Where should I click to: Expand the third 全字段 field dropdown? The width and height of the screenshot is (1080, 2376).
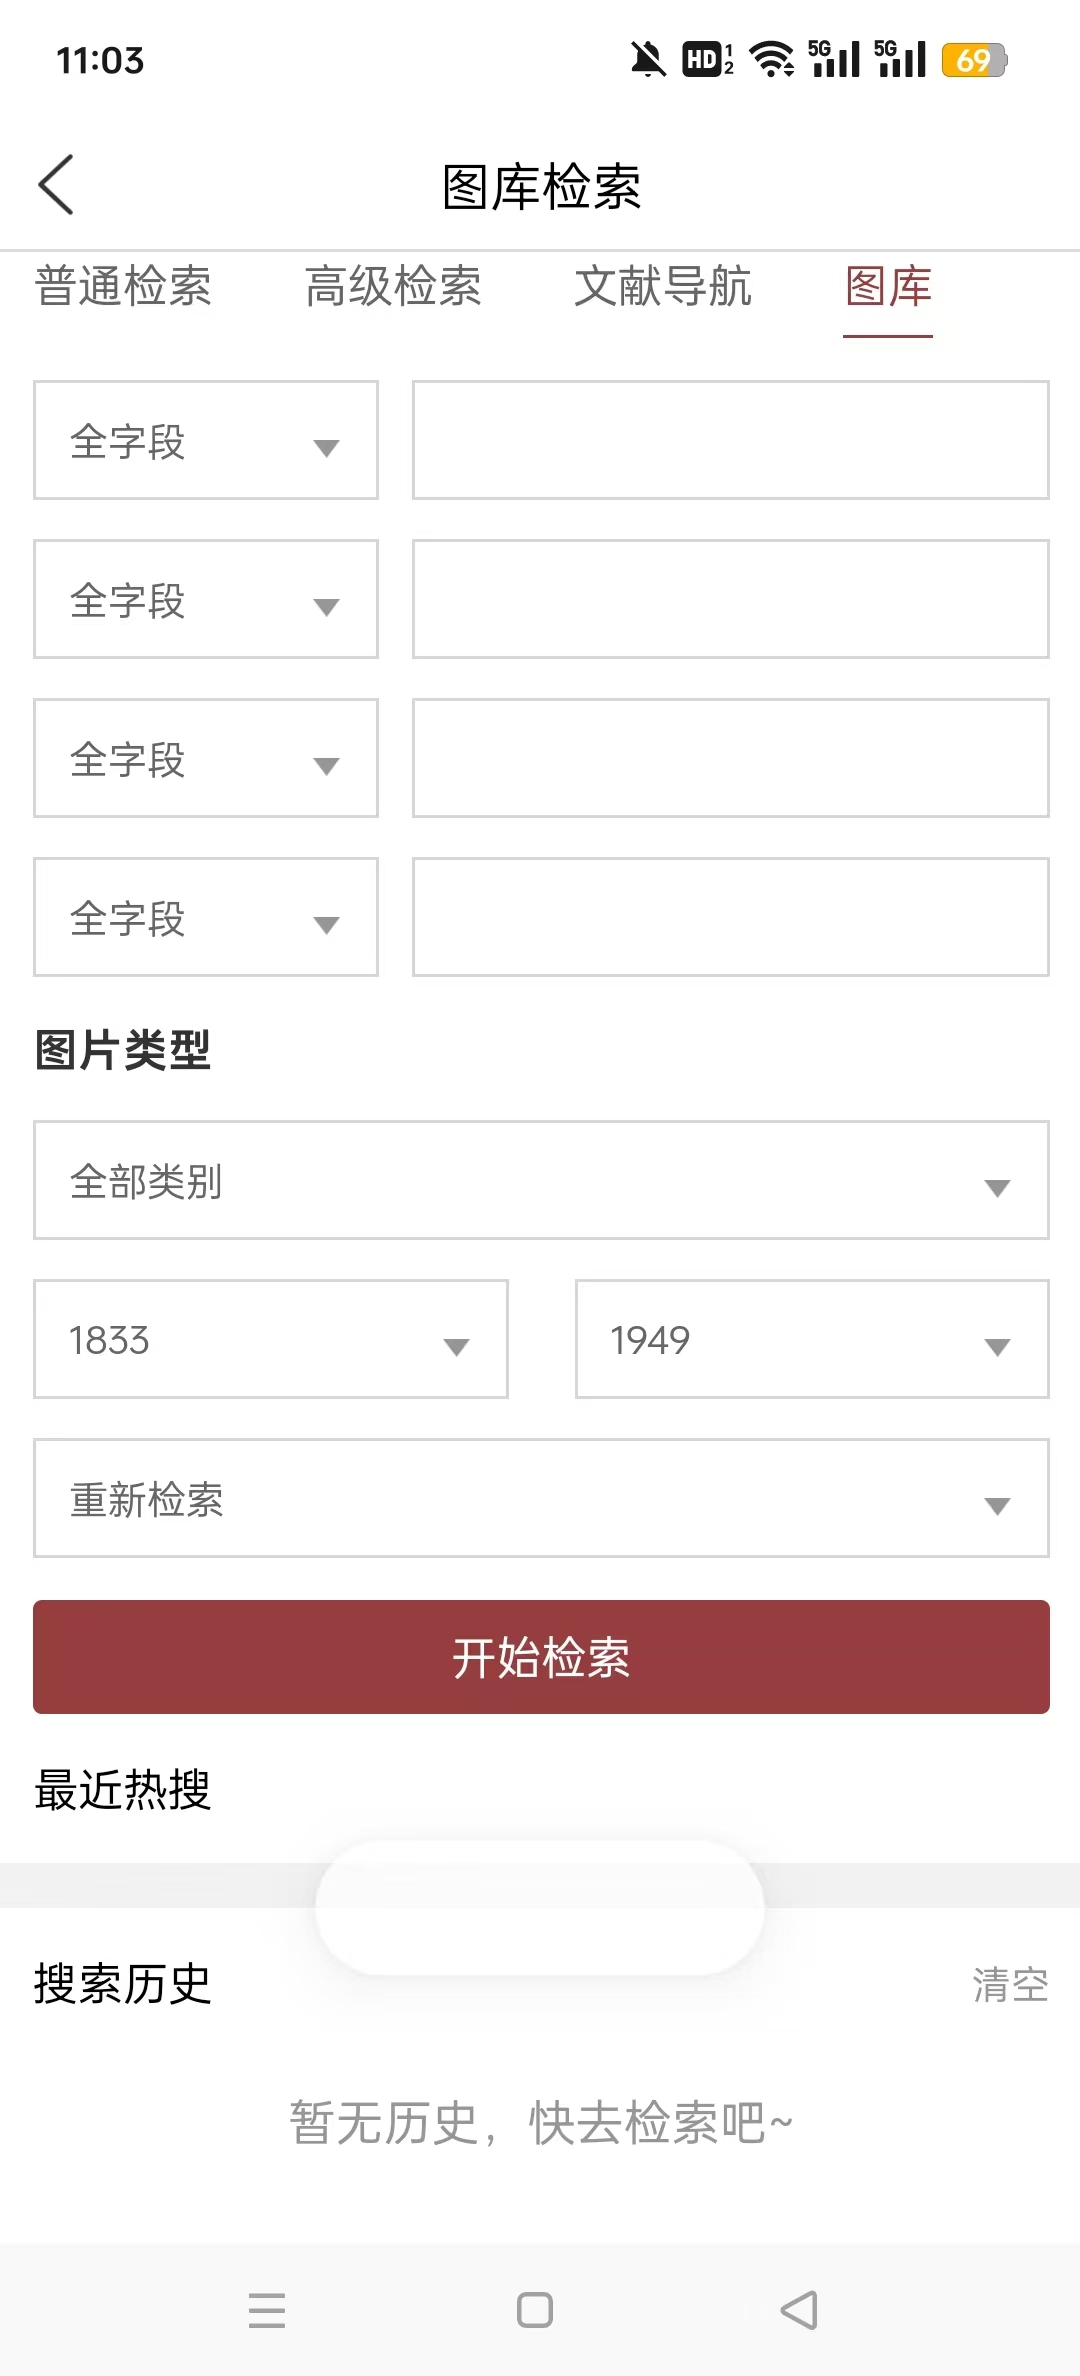(x=206, y=758)
